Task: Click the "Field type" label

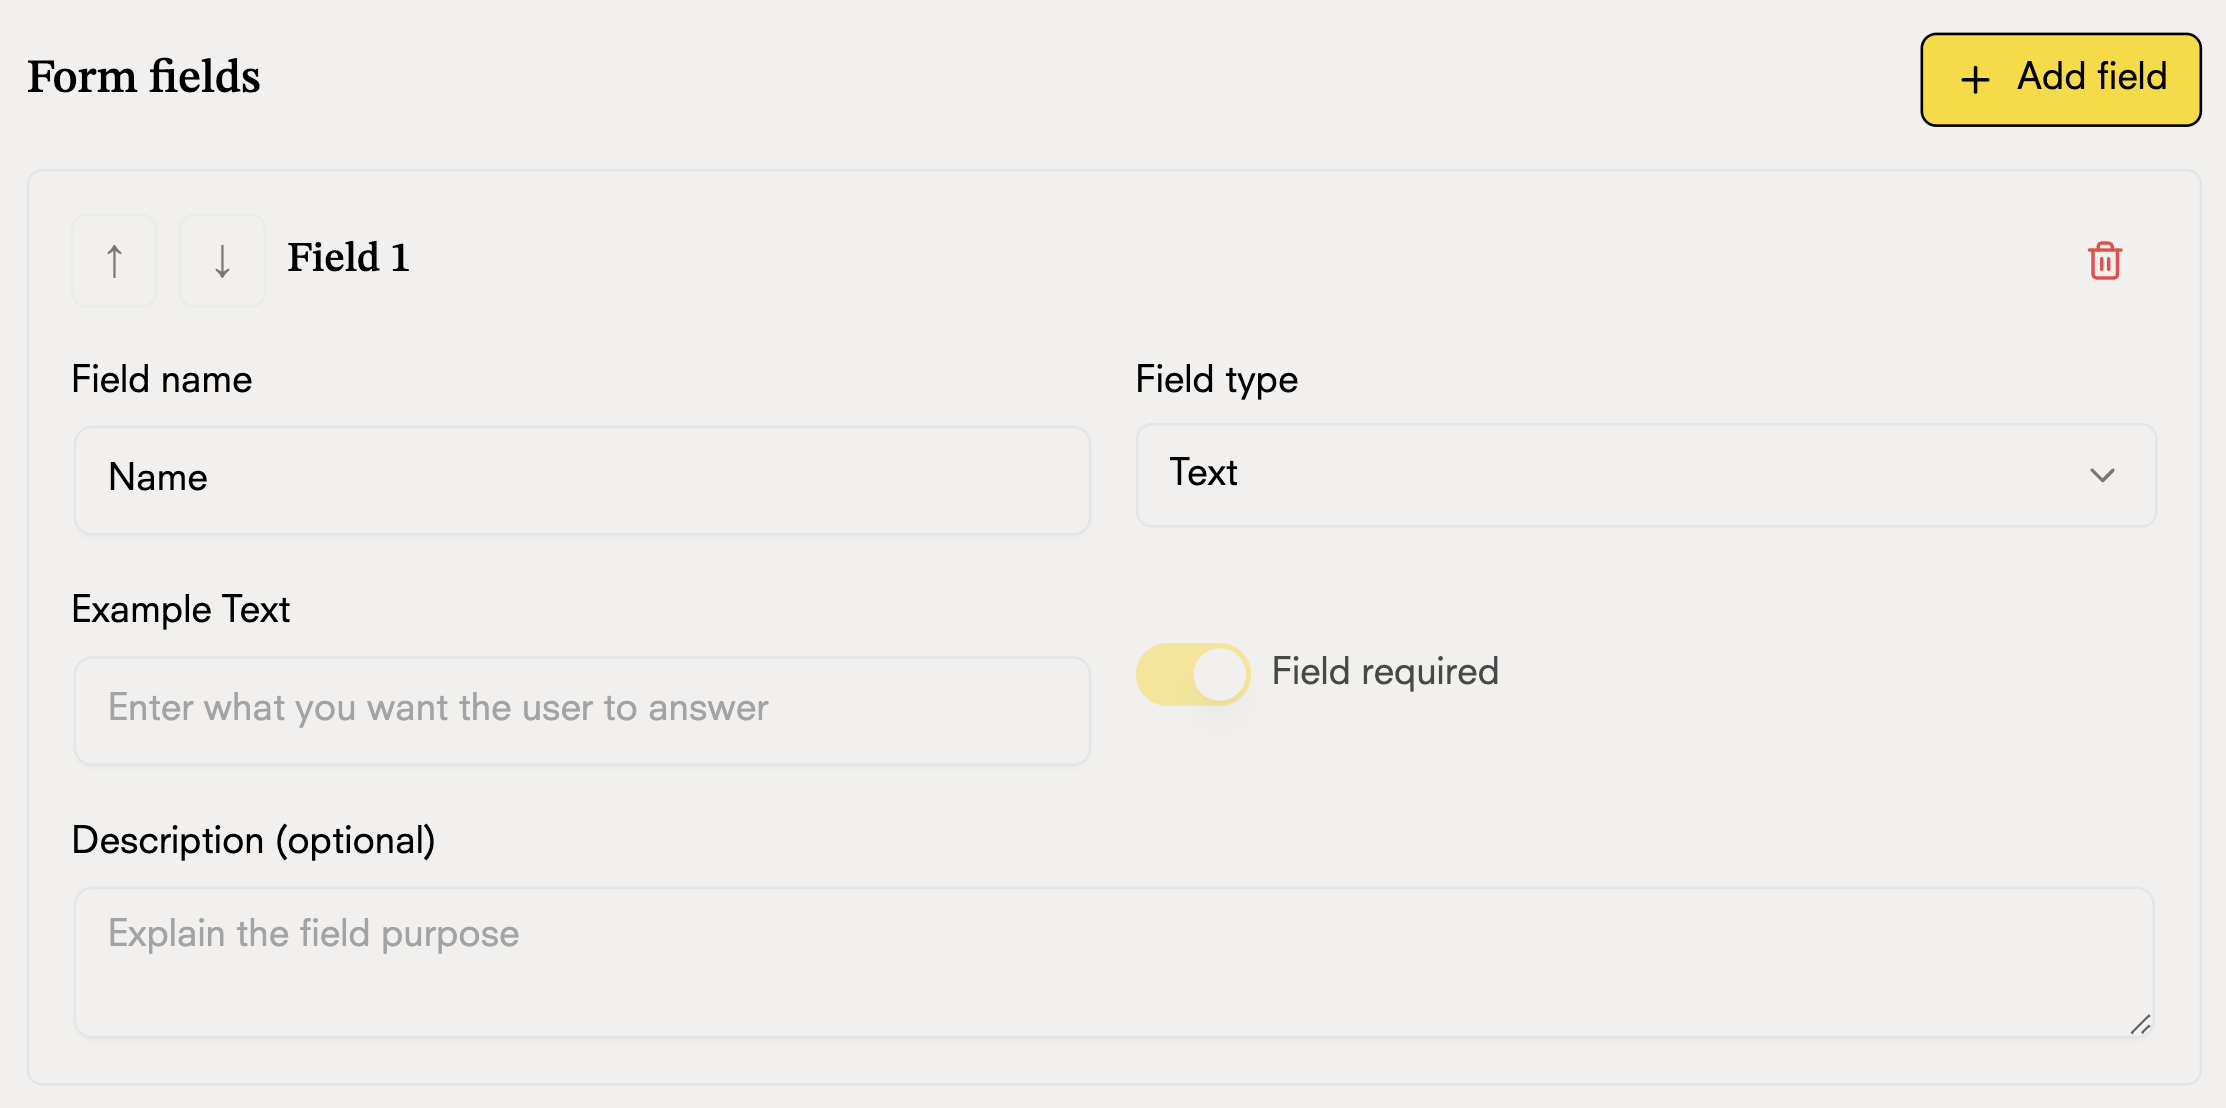Action: (1216, 380)
